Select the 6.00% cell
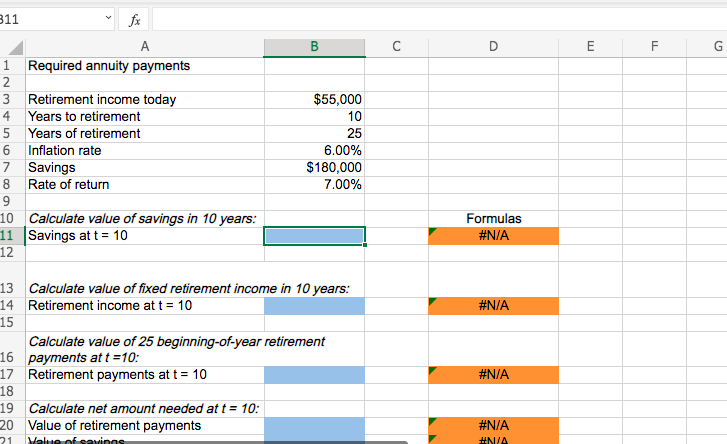The width and height of the screenshot is (727, 444). [314, 151]
